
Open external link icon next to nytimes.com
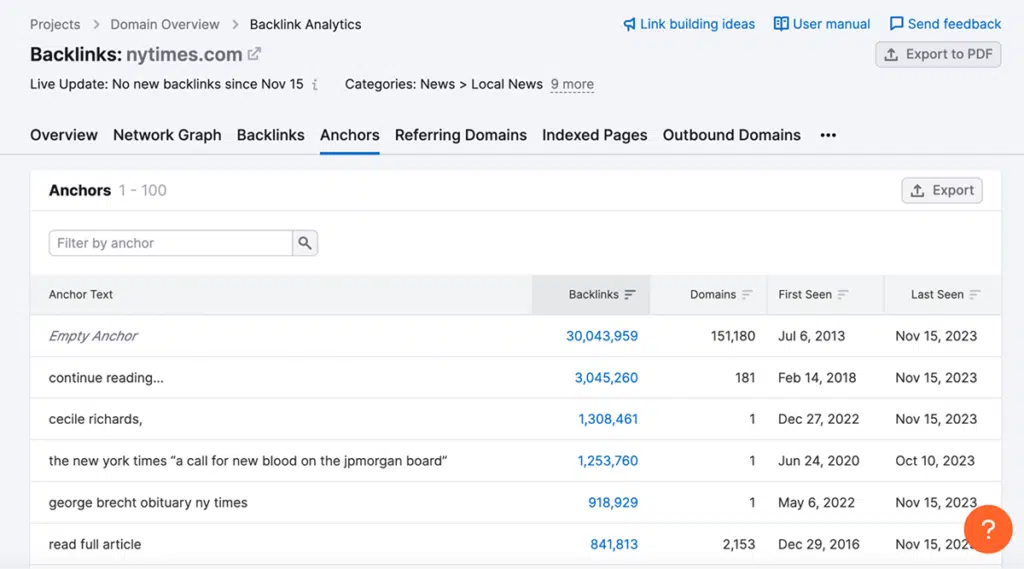point(254,54)
